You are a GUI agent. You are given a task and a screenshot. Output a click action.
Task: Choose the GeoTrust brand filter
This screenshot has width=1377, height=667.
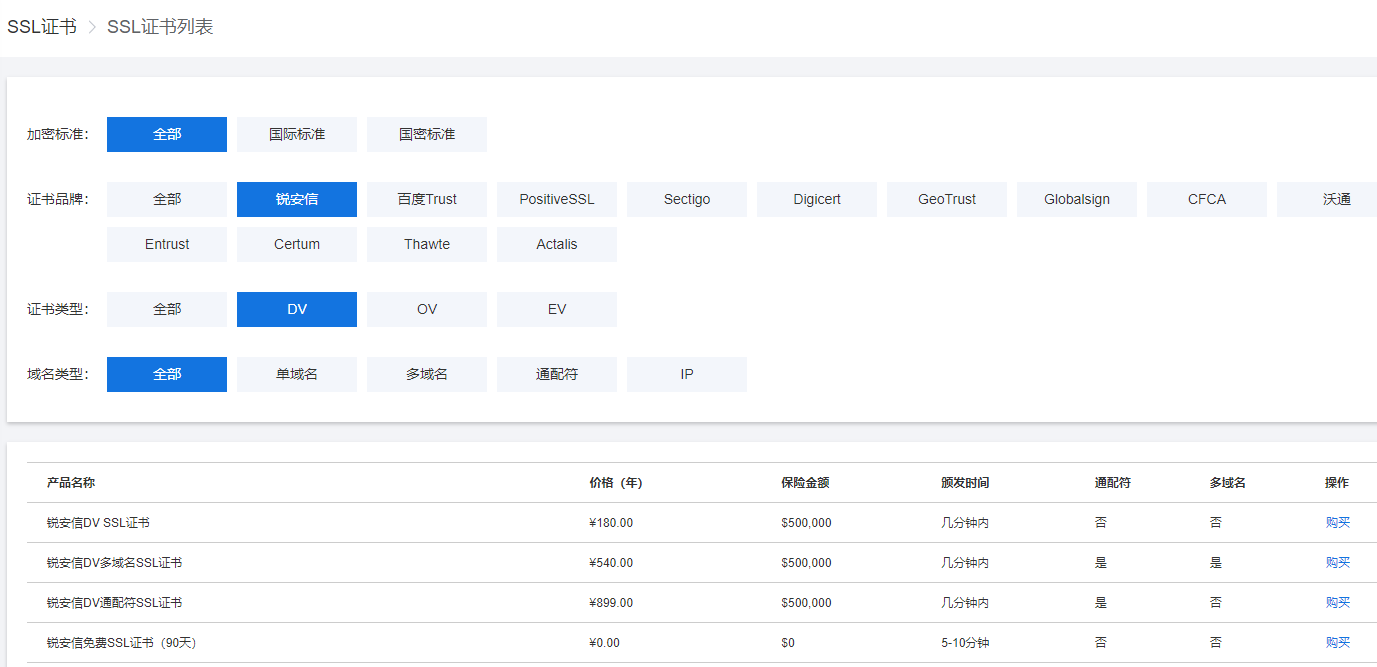point(947,199)
